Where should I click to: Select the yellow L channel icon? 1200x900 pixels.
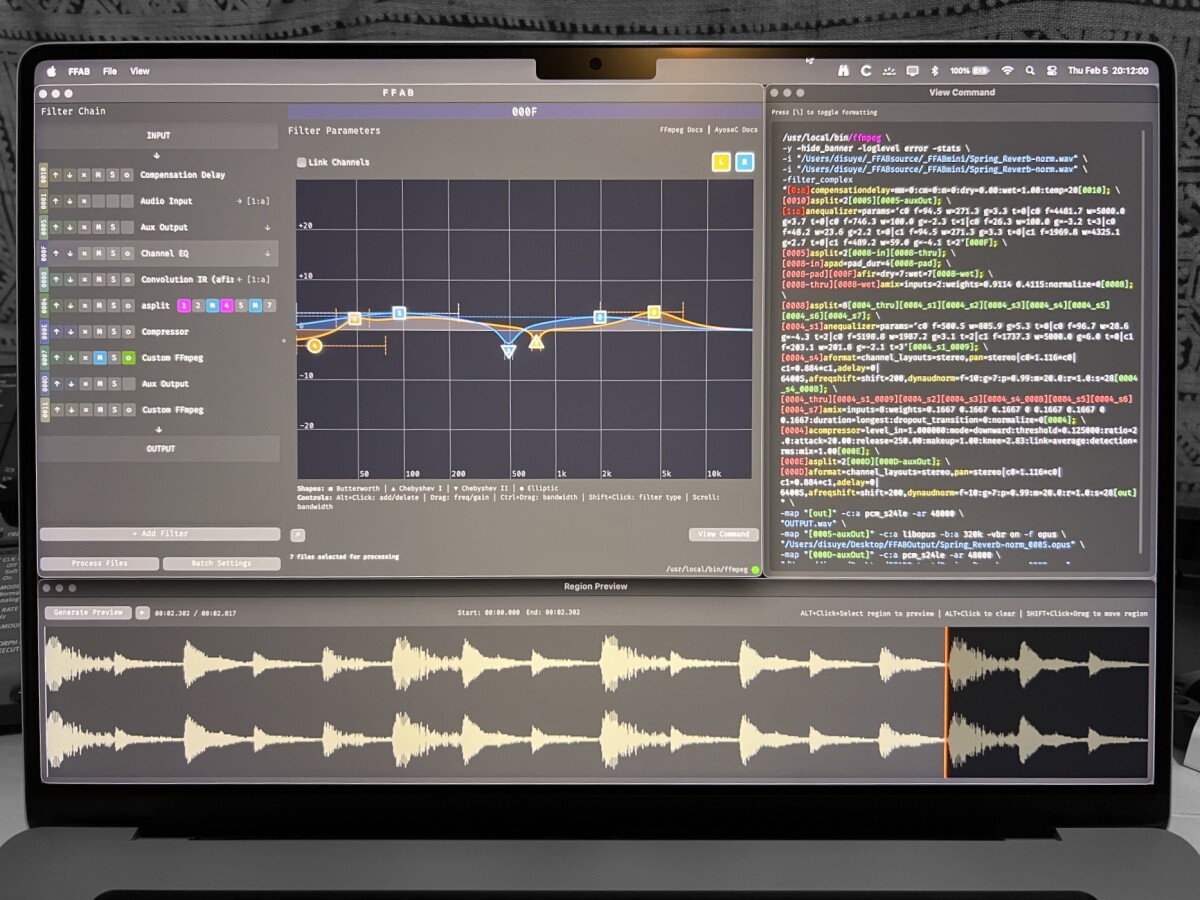click(x=720, y=162)
